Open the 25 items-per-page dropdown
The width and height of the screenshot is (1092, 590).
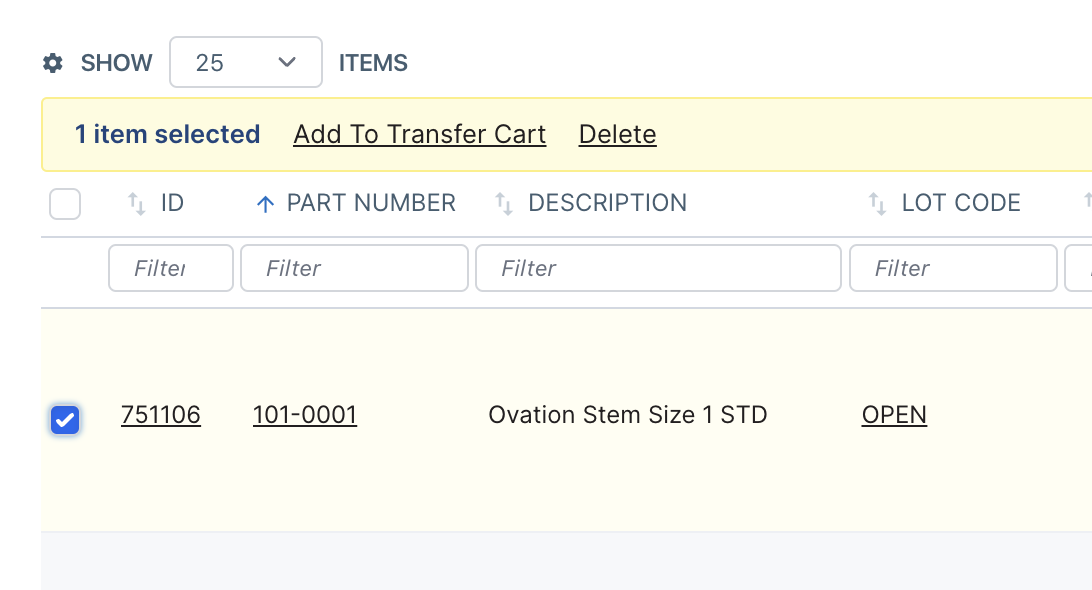coord(246,62)
